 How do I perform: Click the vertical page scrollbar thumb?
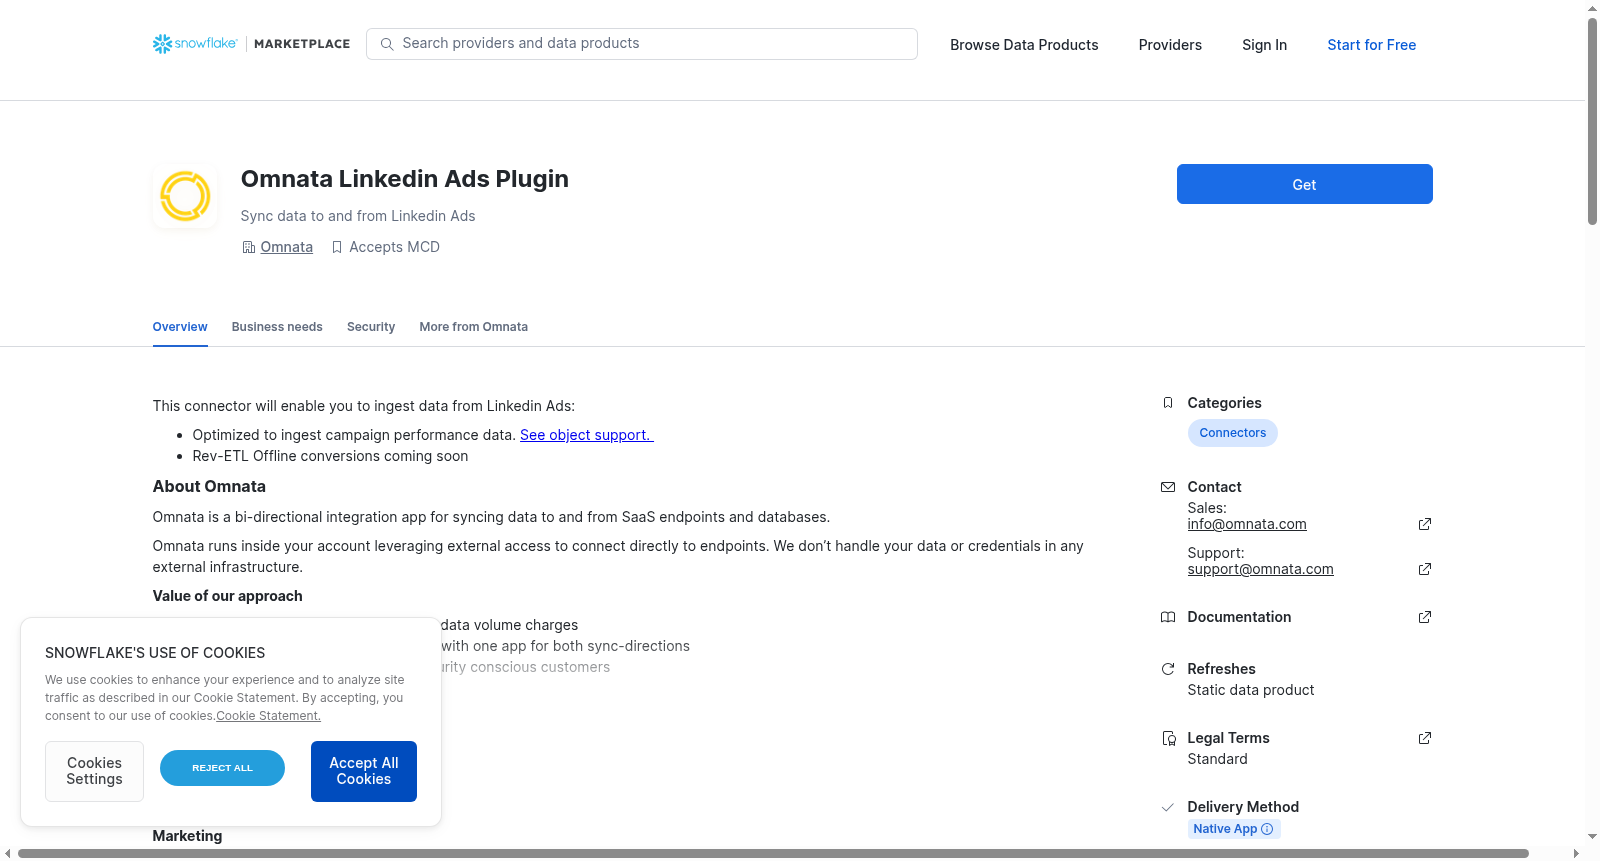[1592, 121]
